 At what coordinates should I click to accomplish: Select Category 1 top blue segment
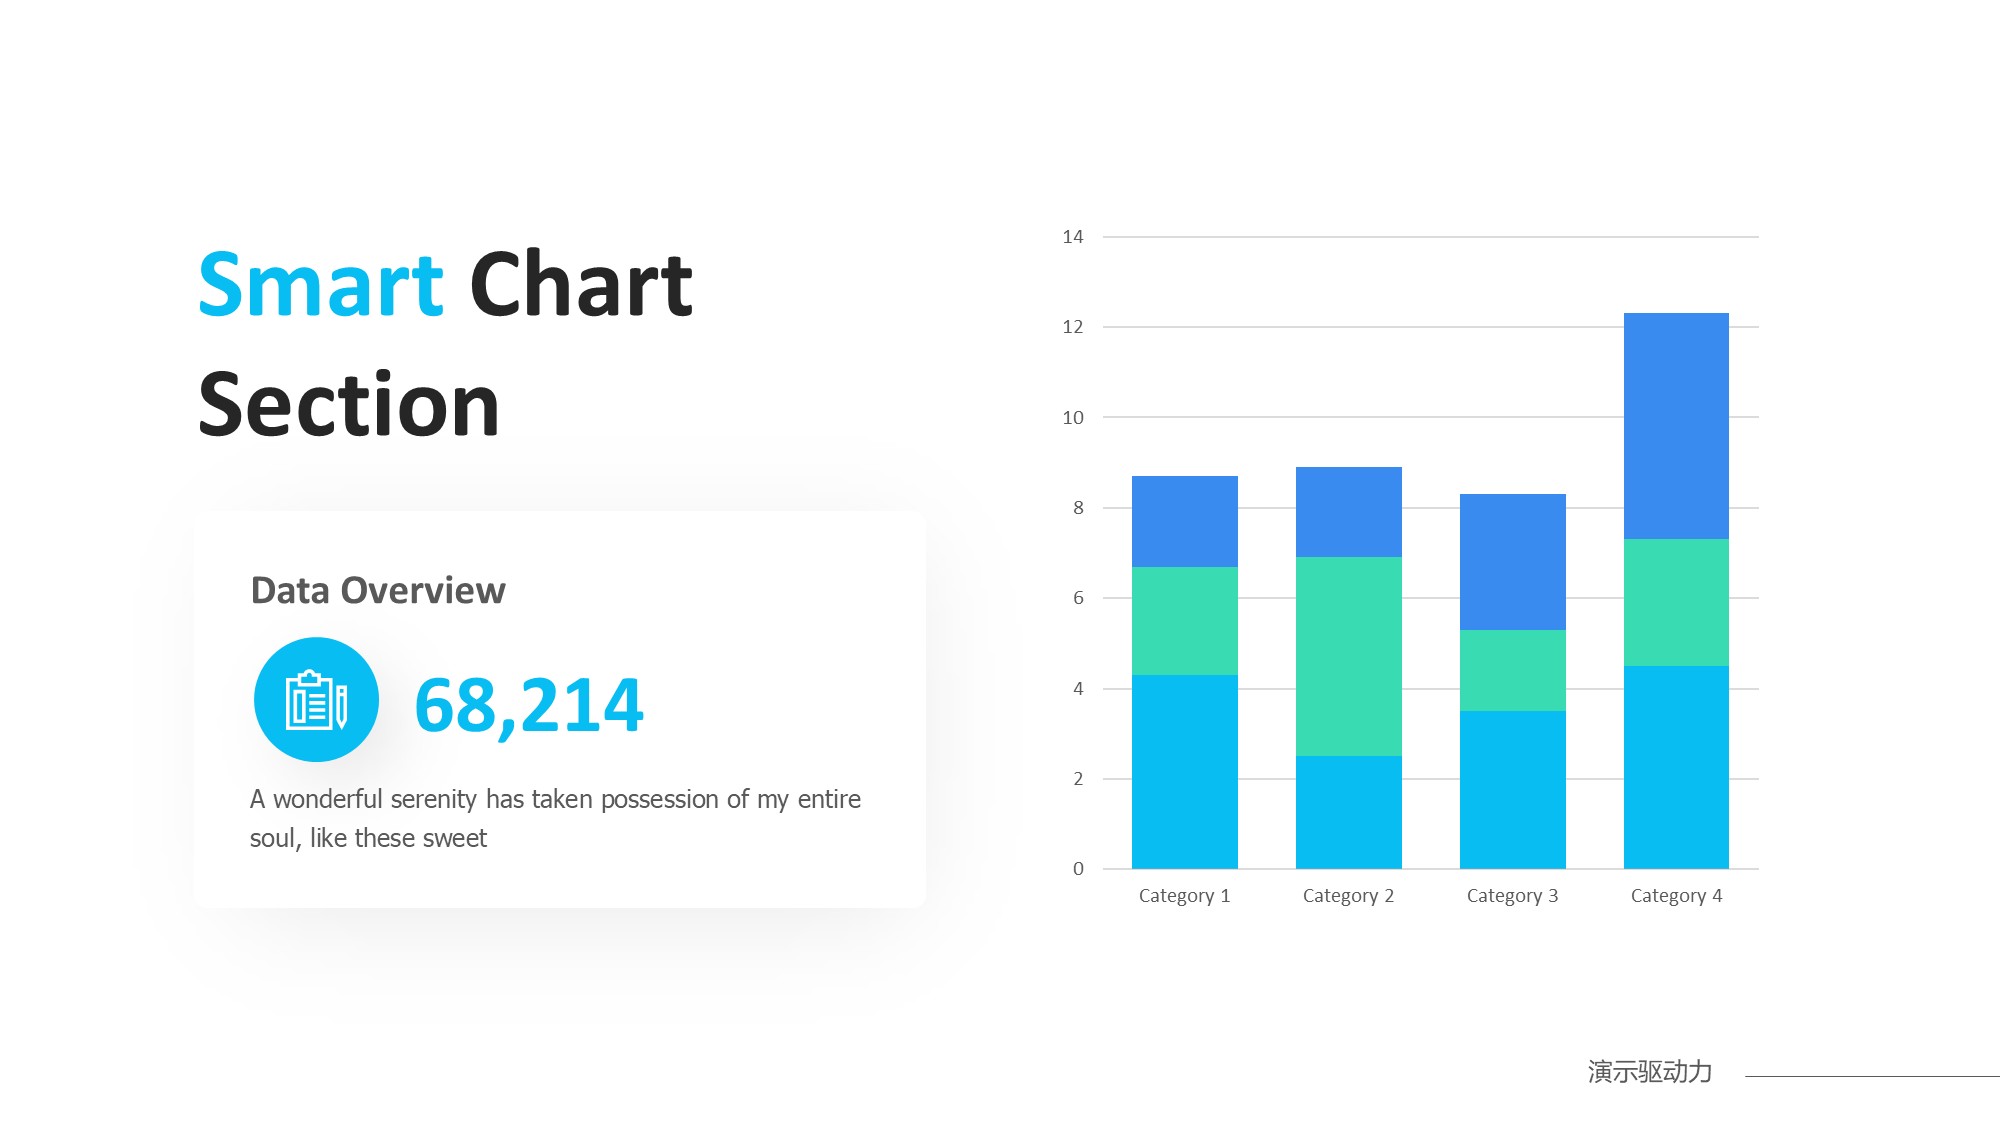point(1184,521)
